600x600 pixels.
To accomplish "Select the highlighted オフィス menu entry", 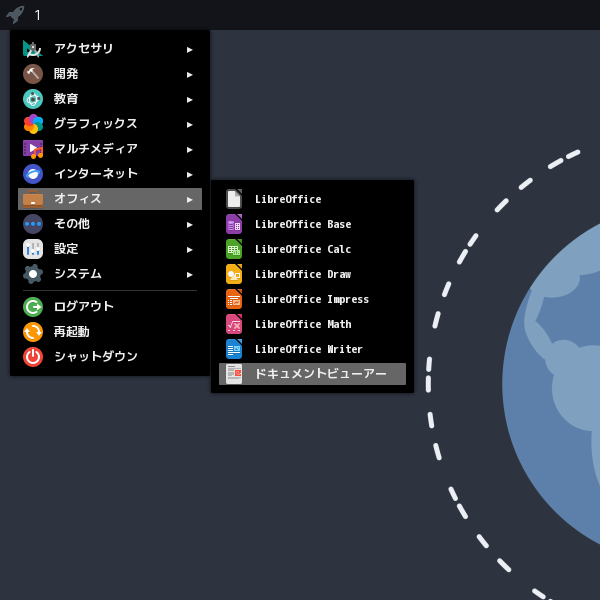I will (110, 199).
